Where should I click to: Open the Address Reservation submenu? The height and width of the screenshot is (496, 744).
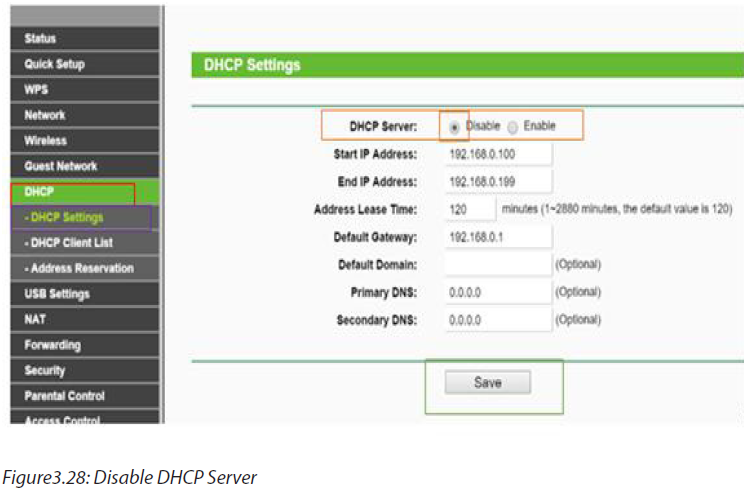[x=85, y=268]
